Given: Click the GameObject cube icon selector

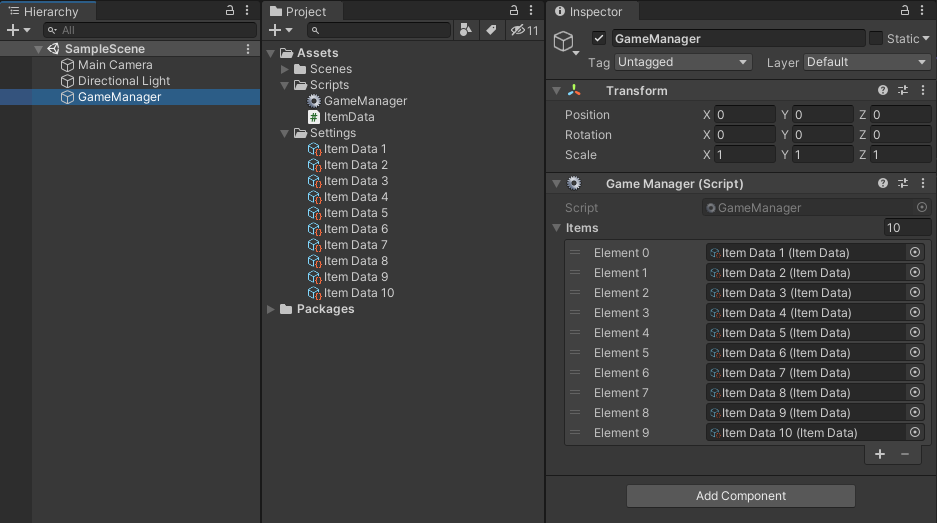Looking at the screenshot, I should pyautogui.click(x=565, y=42).
